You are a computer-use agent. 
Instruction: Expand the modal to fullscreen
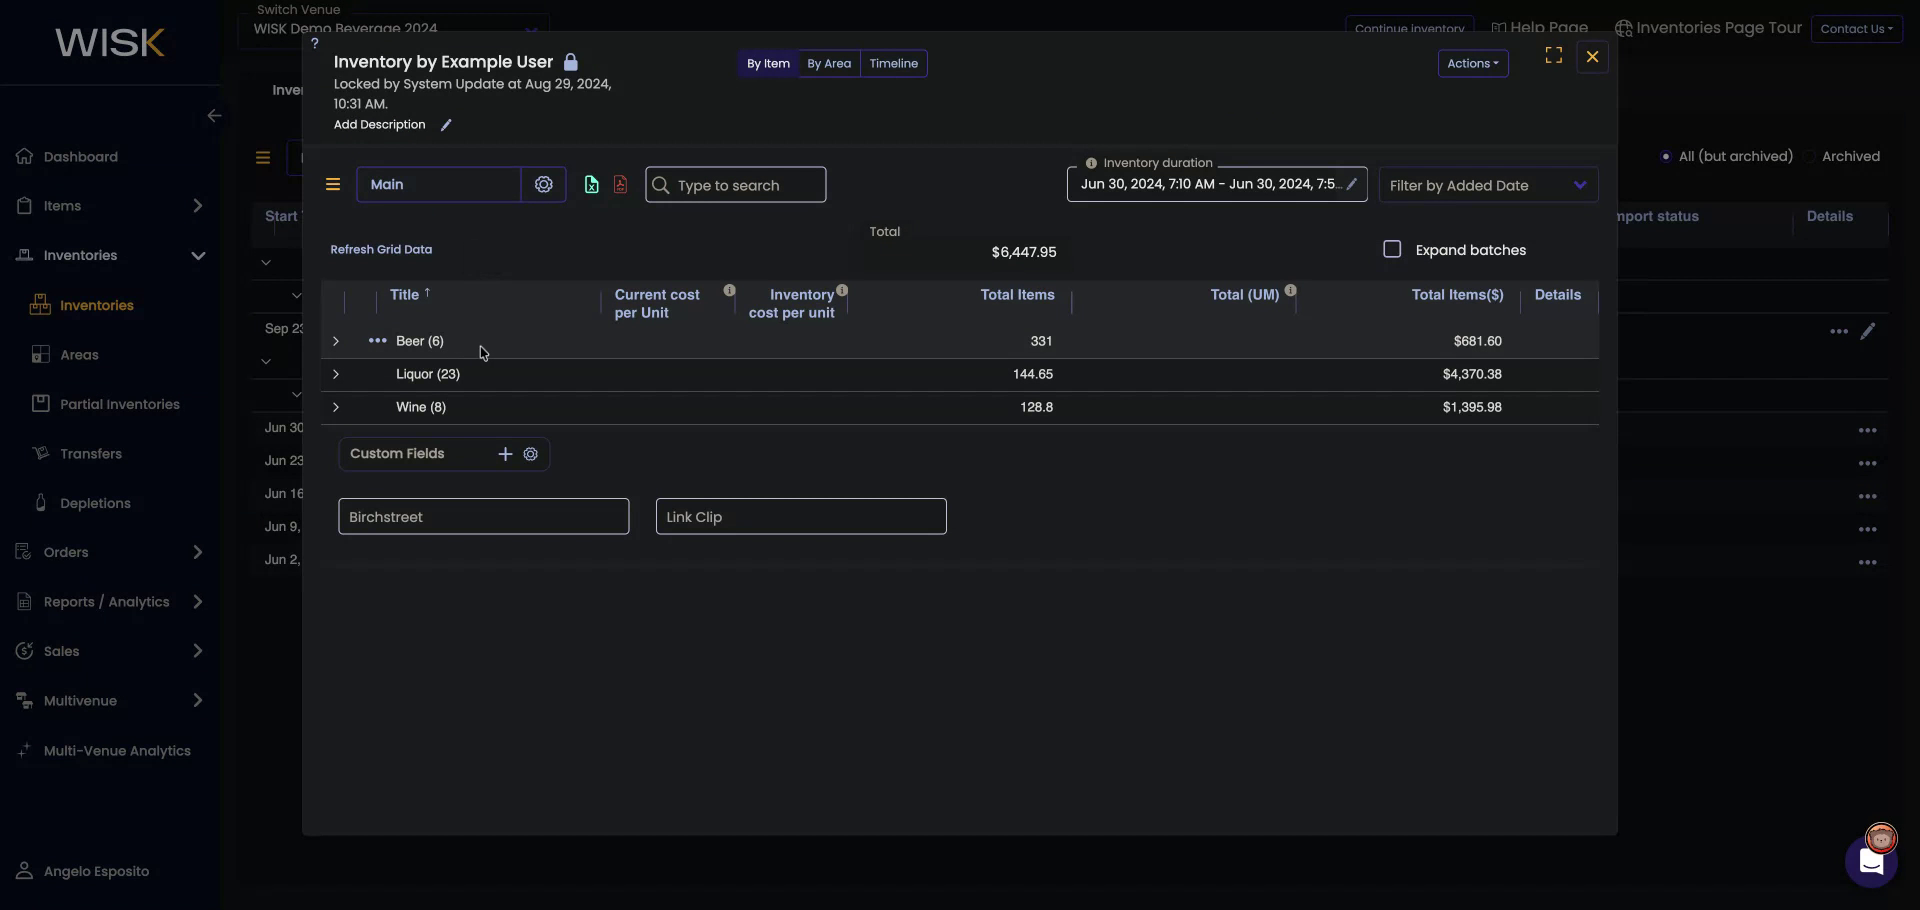(1553, 56)
